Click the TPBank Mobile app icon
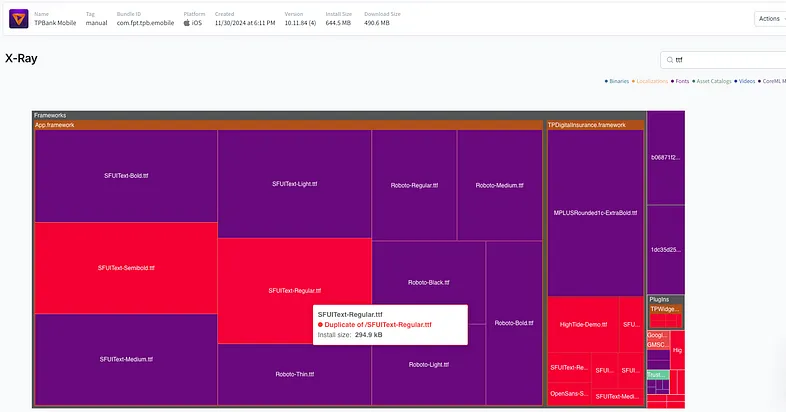The height and width of the screenshot is (412, 786). (x=18, y=18)
